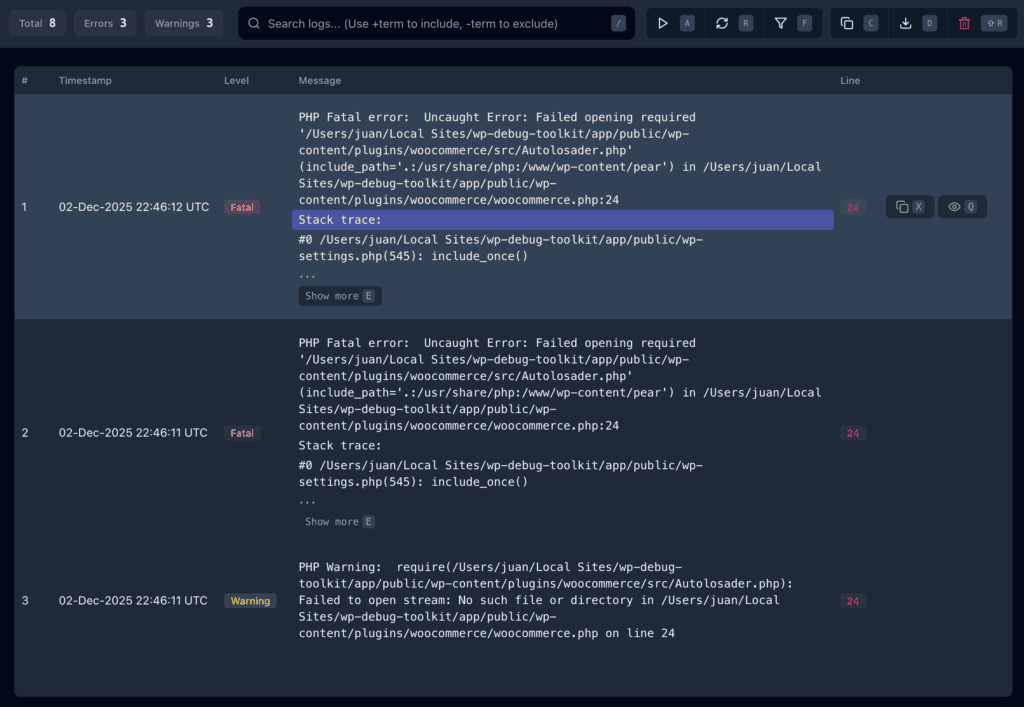
Task: Click the red trash delete icon
Action: tap(964, 23)
